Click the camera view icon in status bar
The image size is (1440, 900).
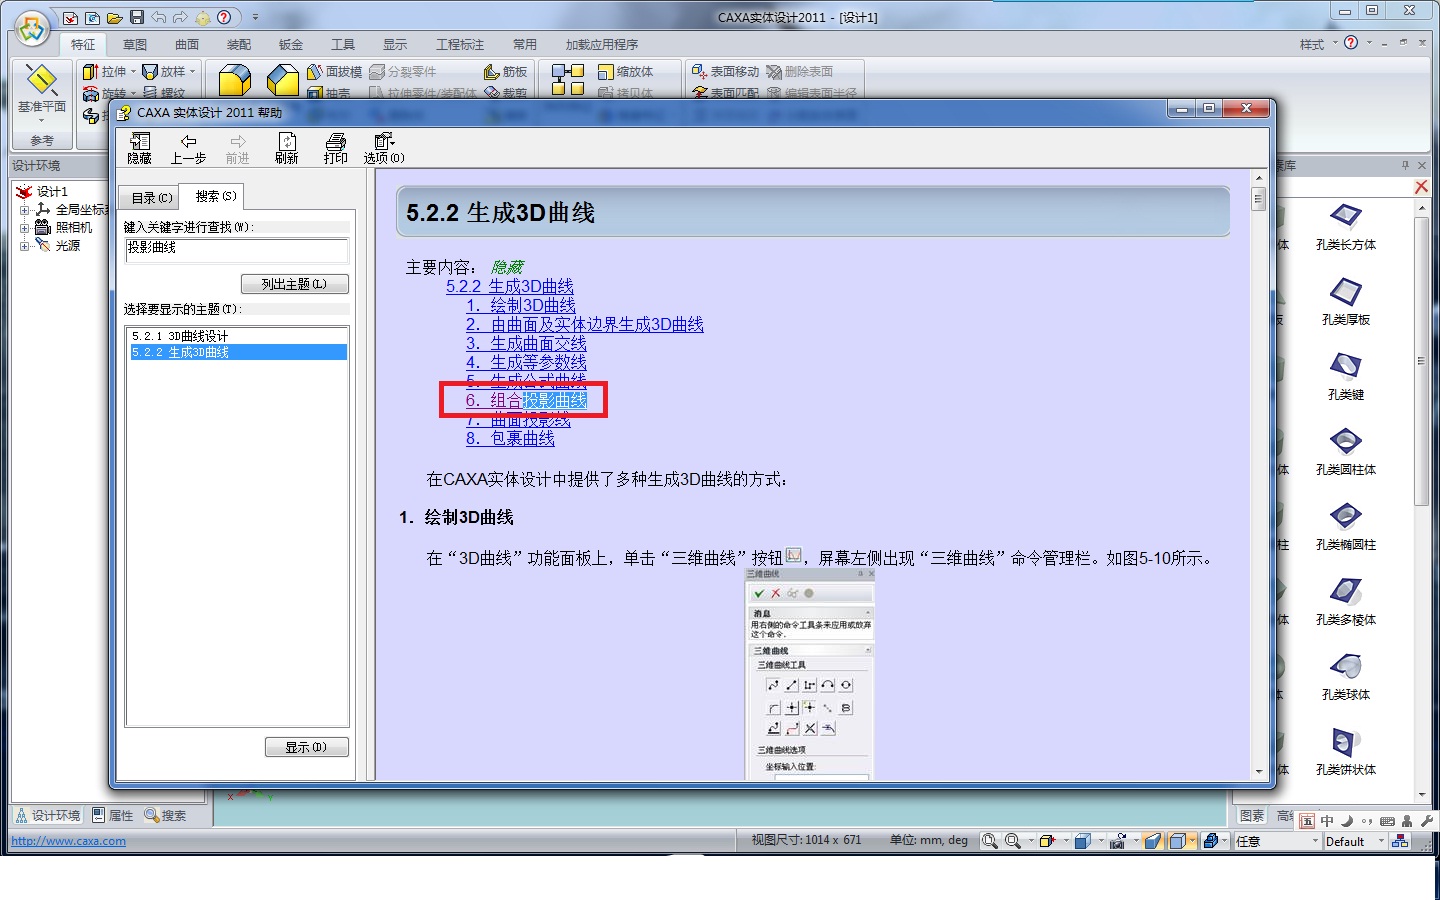click(1117, 841)
